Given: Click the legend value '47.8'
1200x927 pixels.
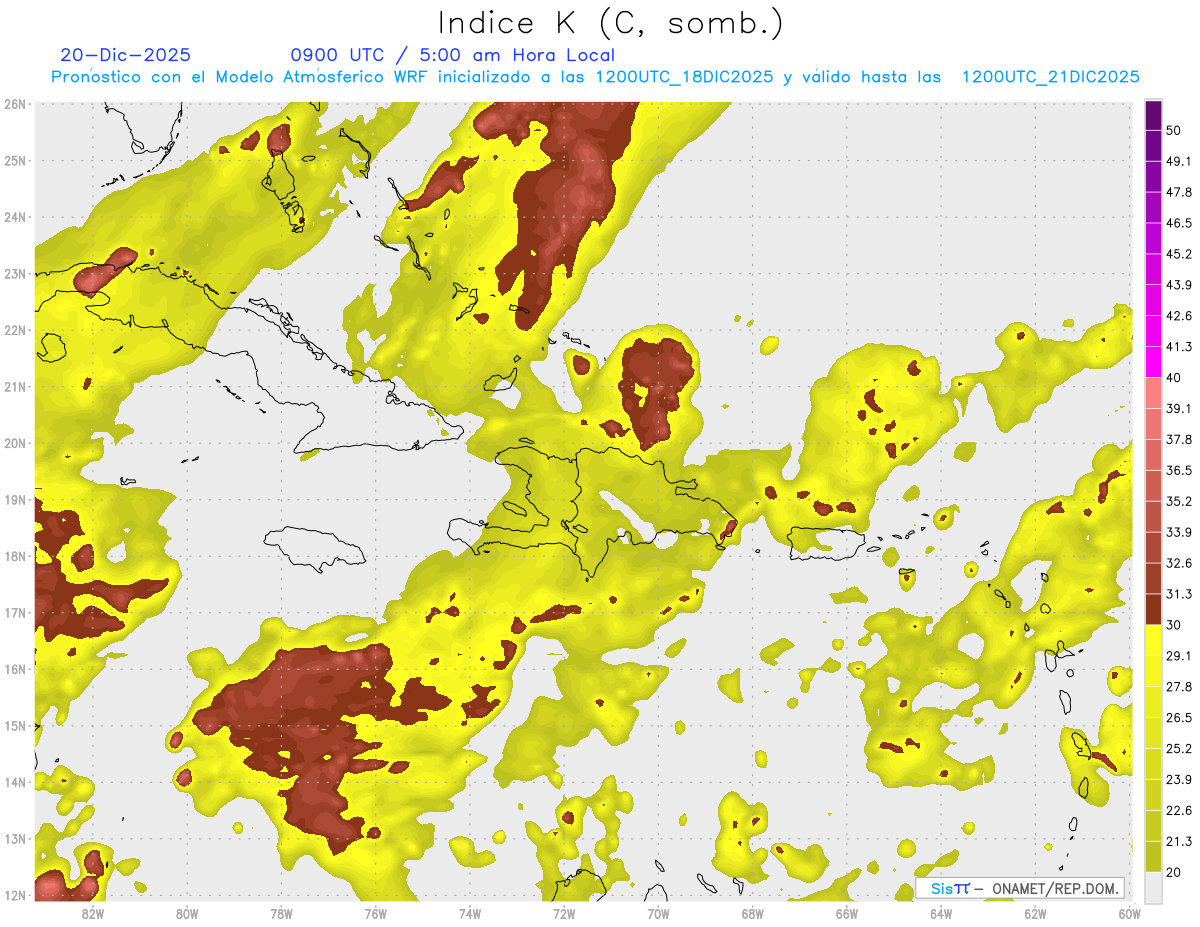Looking at the screenshot, I should (x=1179, y=192).
